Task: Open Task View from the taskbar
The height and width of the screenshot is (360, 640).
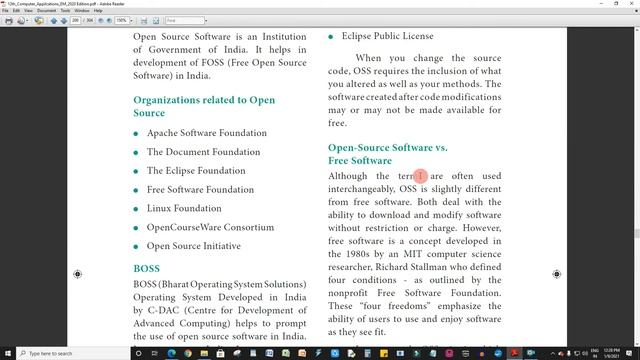Action: (x=155, y=353)
